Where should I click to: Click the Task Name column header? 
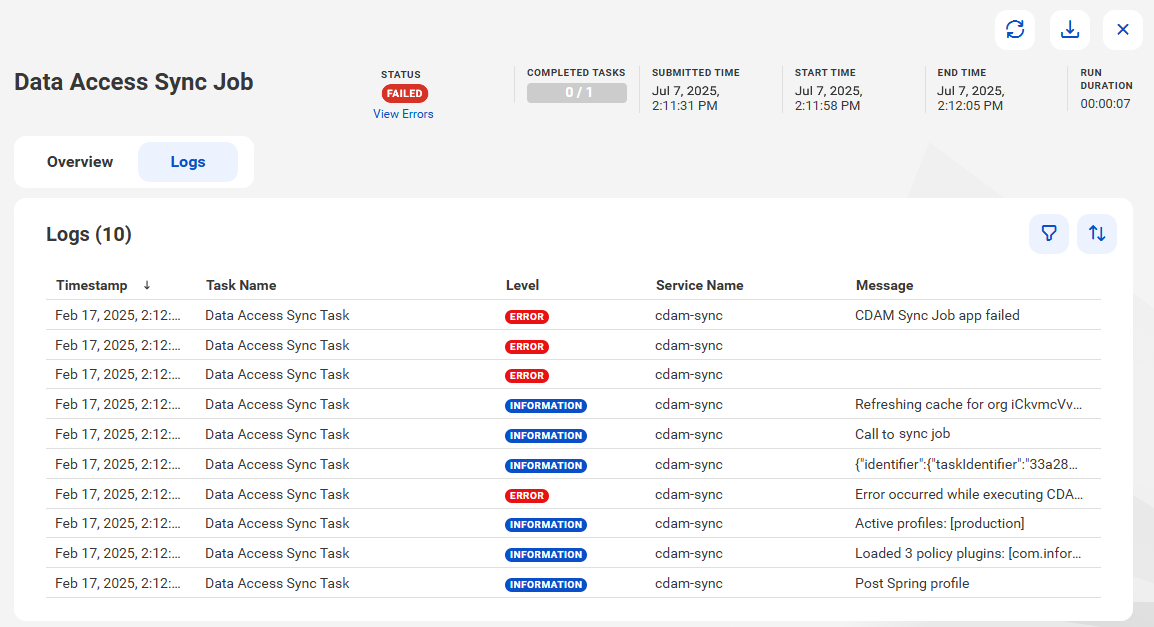(x=241, y=286)
